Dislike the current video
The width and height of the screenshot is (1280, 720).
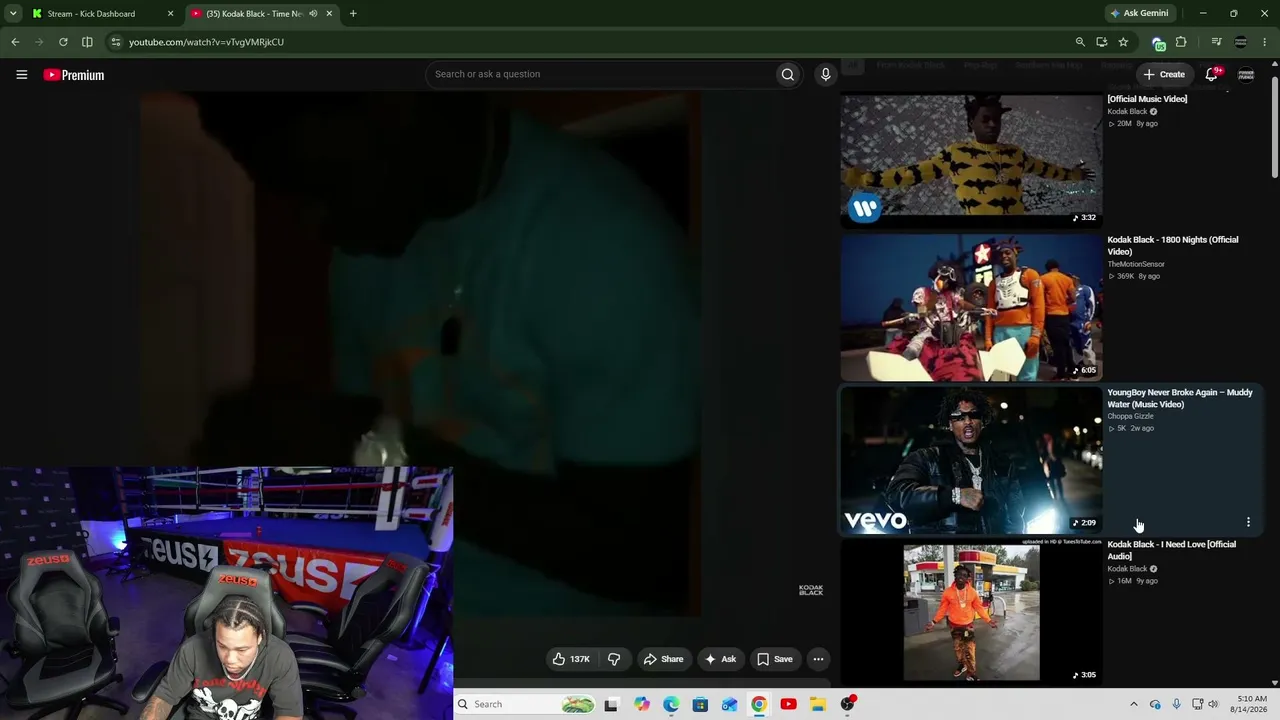(614, 659)
